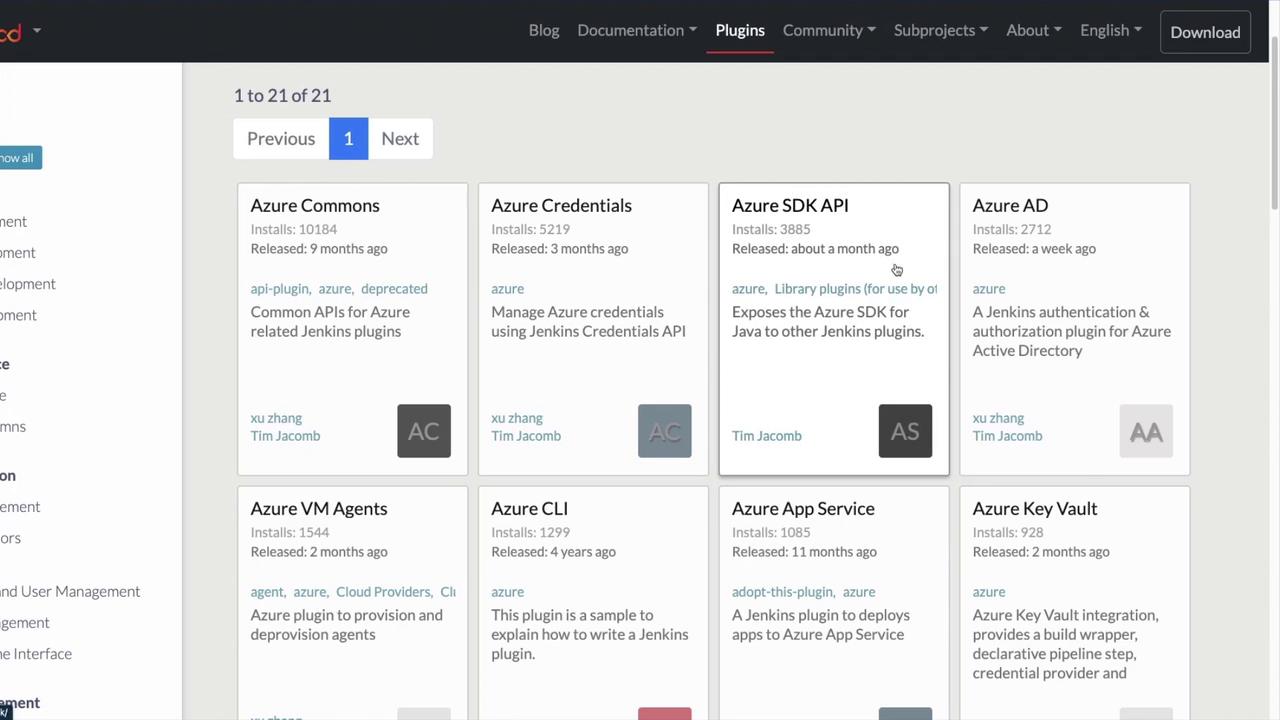Screen dimensions: 1280x720
Task: Click the AS avatar icon on Azure SDK API
Action: (905, 431)
